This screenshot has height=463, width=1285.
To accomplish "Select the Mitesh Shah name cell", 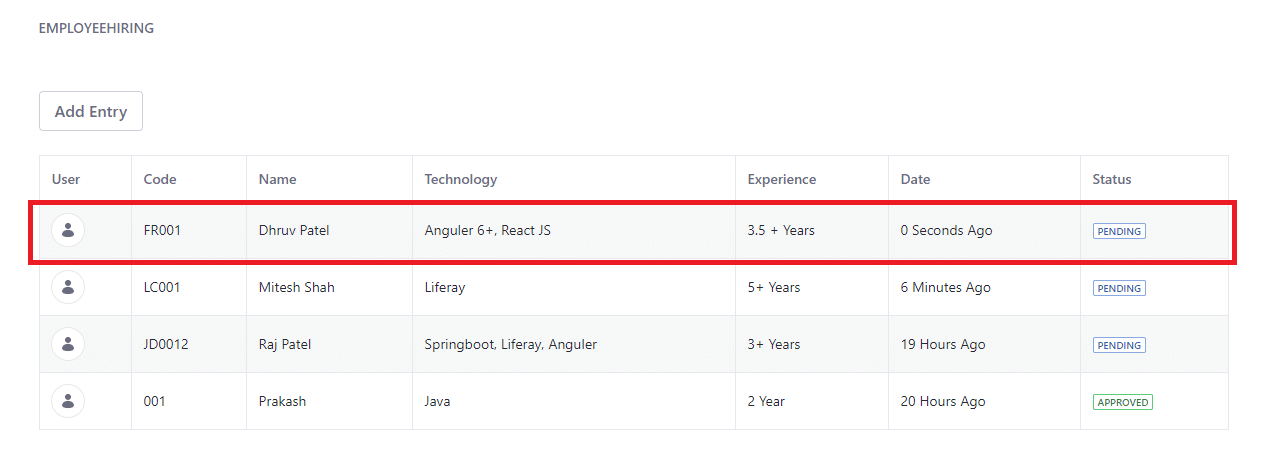I will pos(297,288).
